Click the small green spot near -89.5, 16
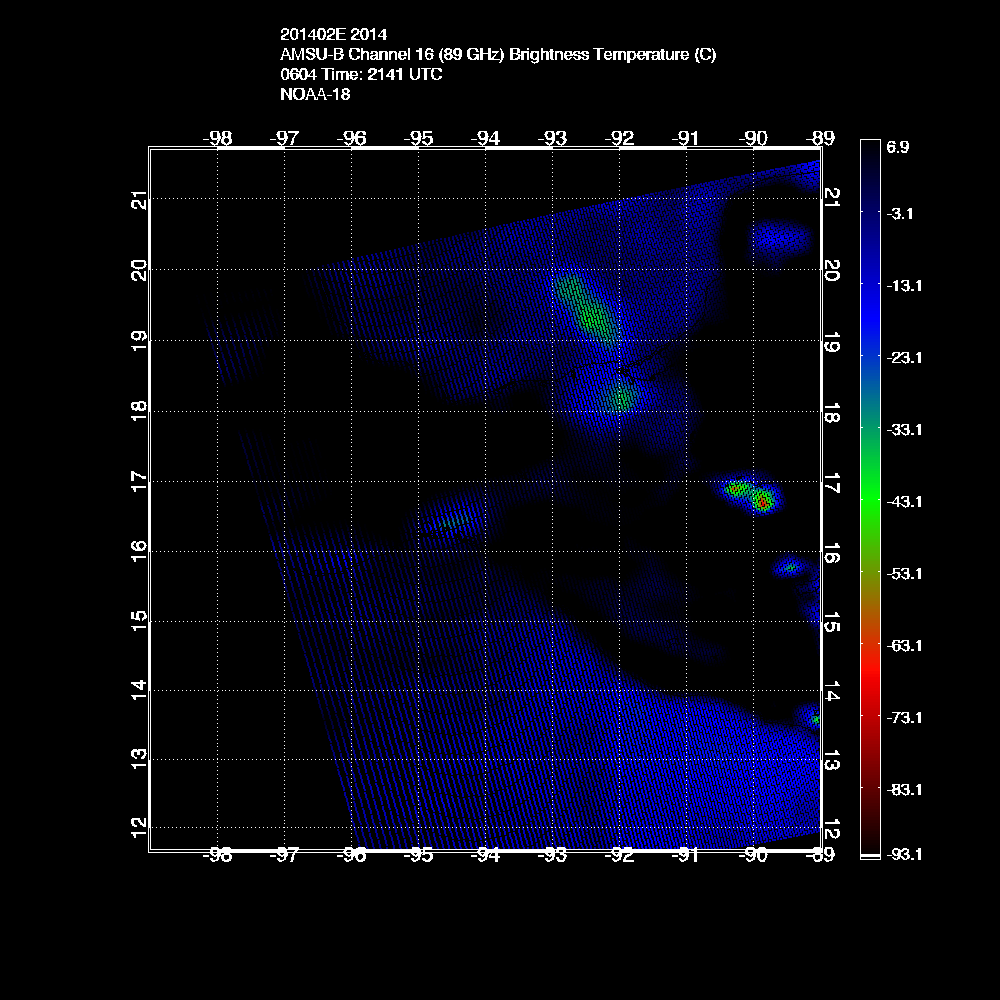The image size is (1000, 1000). click(791, 566)
